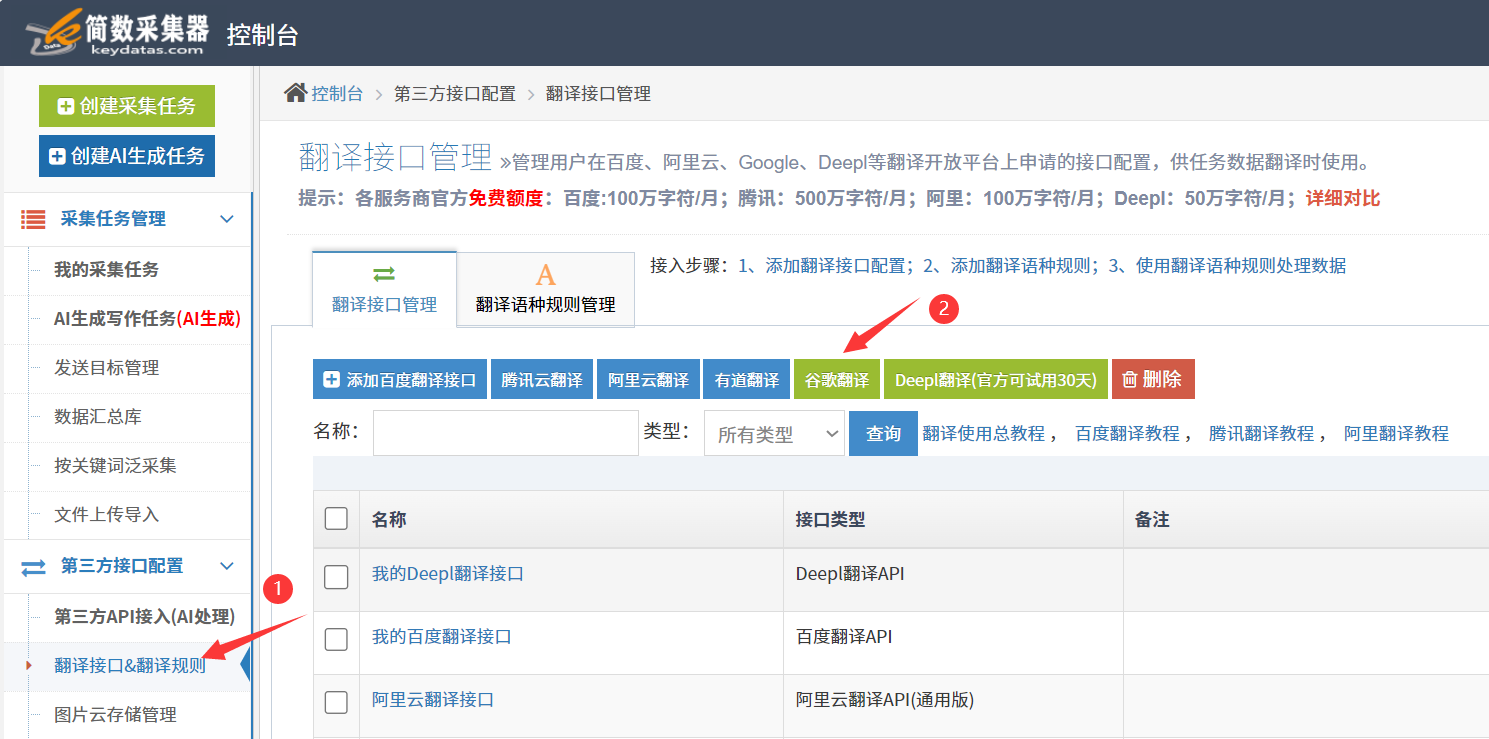This screenshot has height=739, width=1489.
Task: Click the red 删除 button
Action: 1153,380
